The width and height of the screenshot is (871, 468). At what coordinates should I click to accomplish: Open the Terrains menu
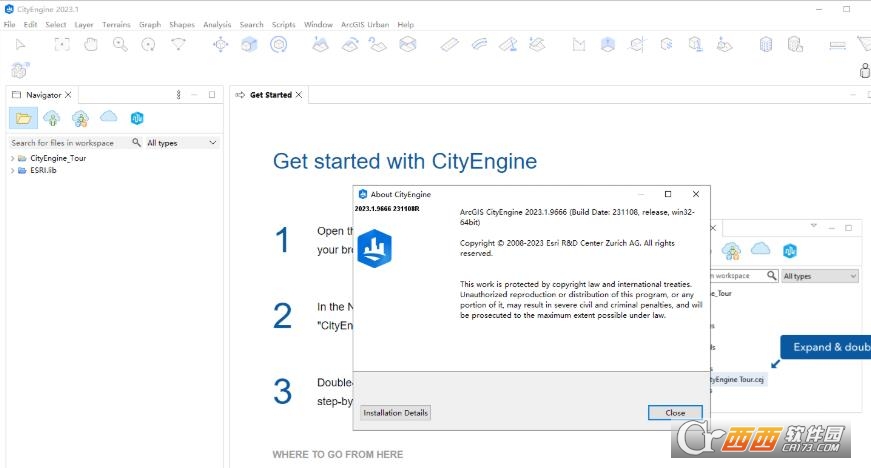point(116,24)
